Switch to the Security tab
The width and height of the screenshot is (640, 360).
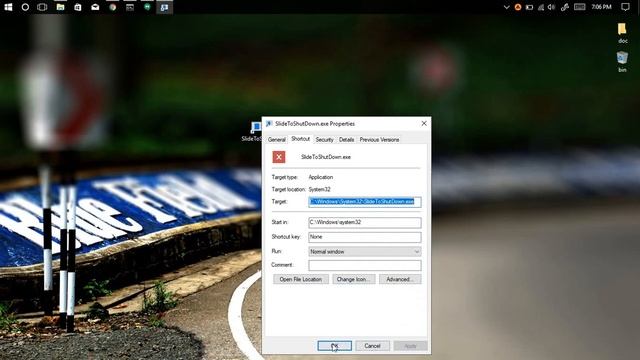pyautogui.click(x=324, y=140)
